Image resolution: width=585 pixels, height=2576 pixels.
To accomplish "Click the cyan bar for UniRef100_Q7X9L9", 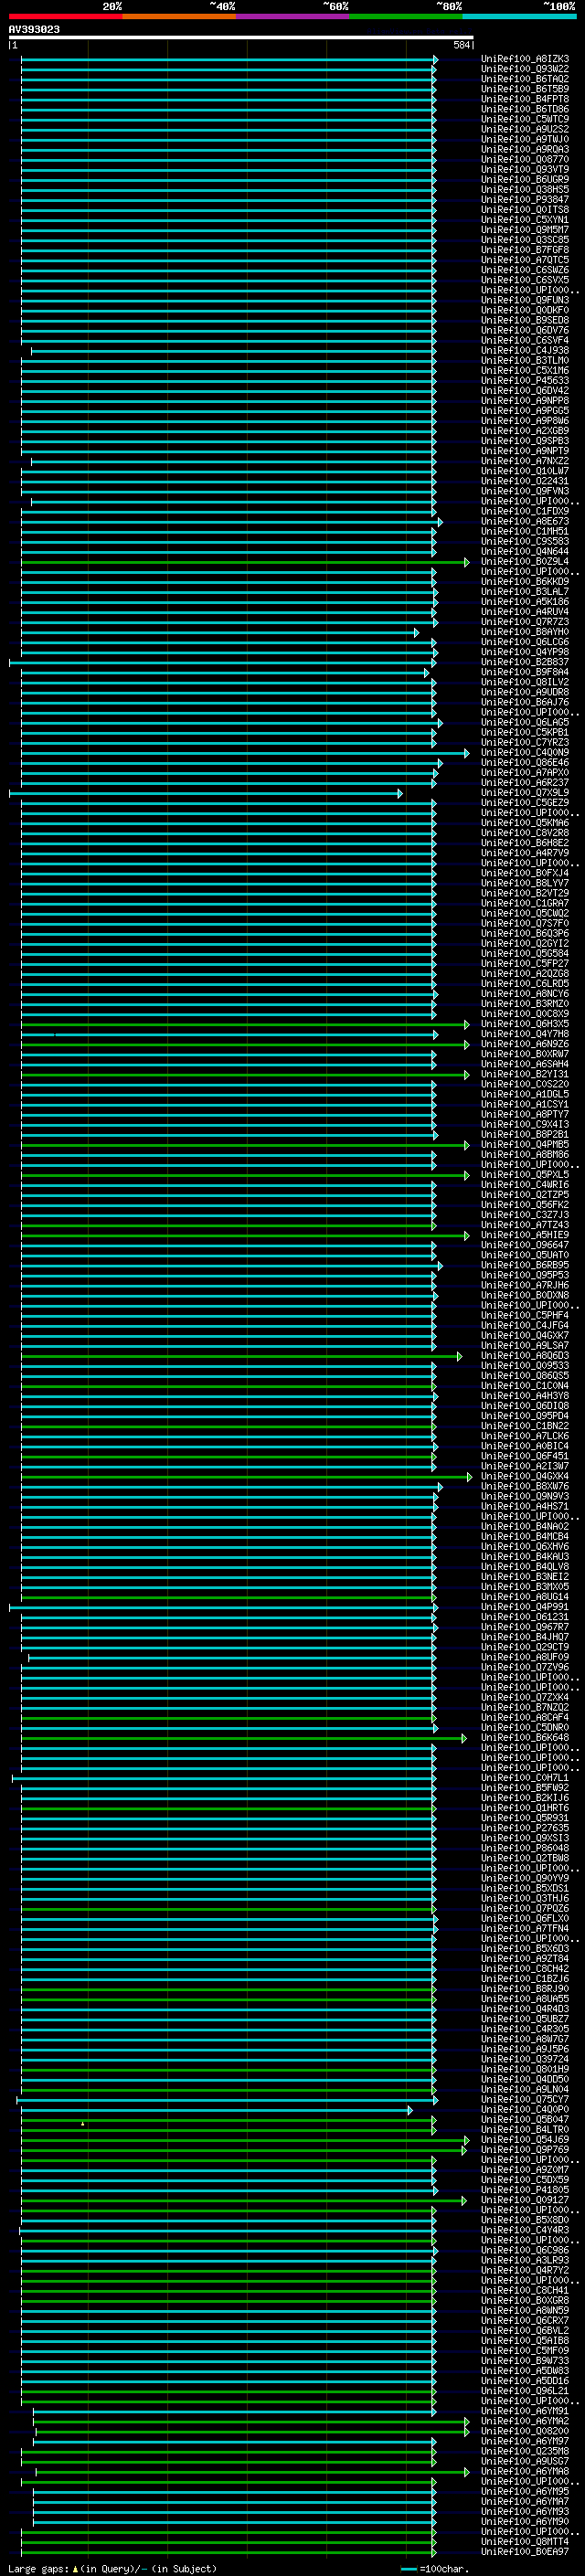I will click(206, 793).
